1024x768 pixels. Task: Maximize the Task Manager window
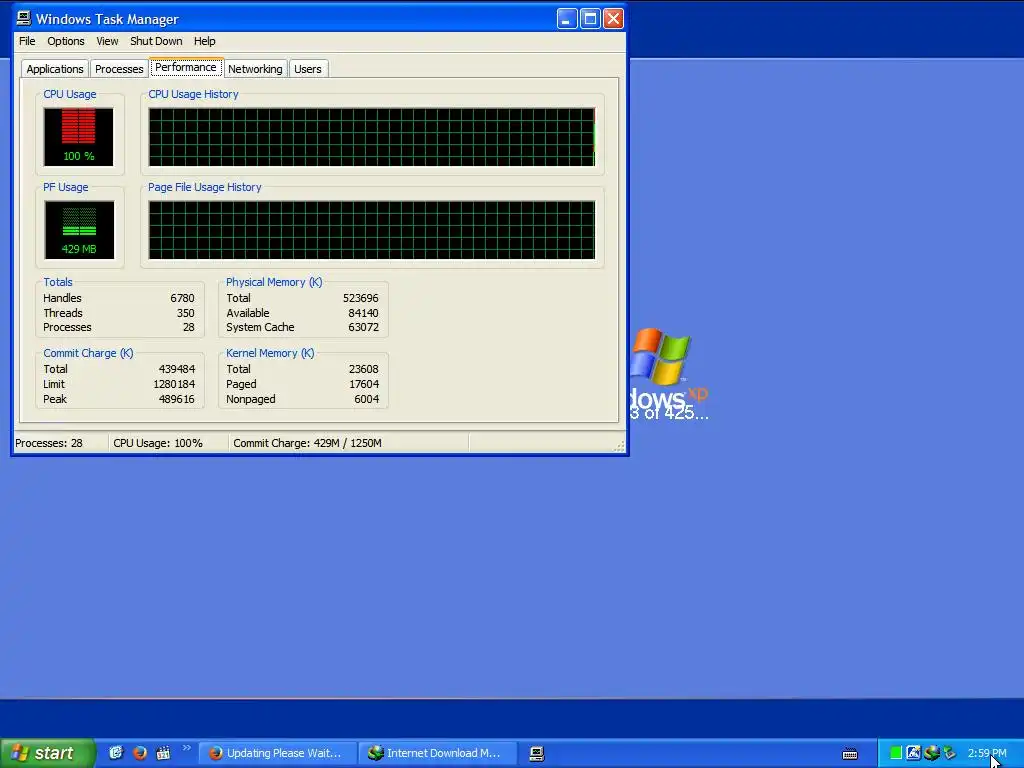click(x=590, y=18)
